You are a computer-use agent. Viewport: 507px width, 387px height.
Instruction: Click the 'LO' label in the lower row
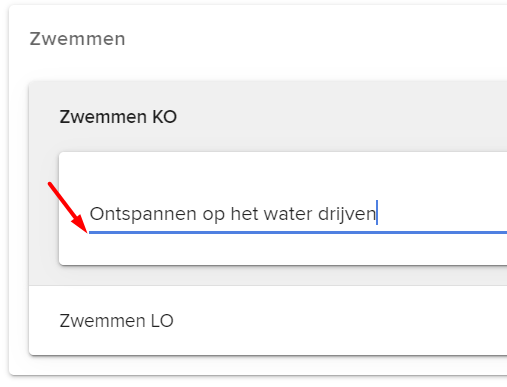162,321
